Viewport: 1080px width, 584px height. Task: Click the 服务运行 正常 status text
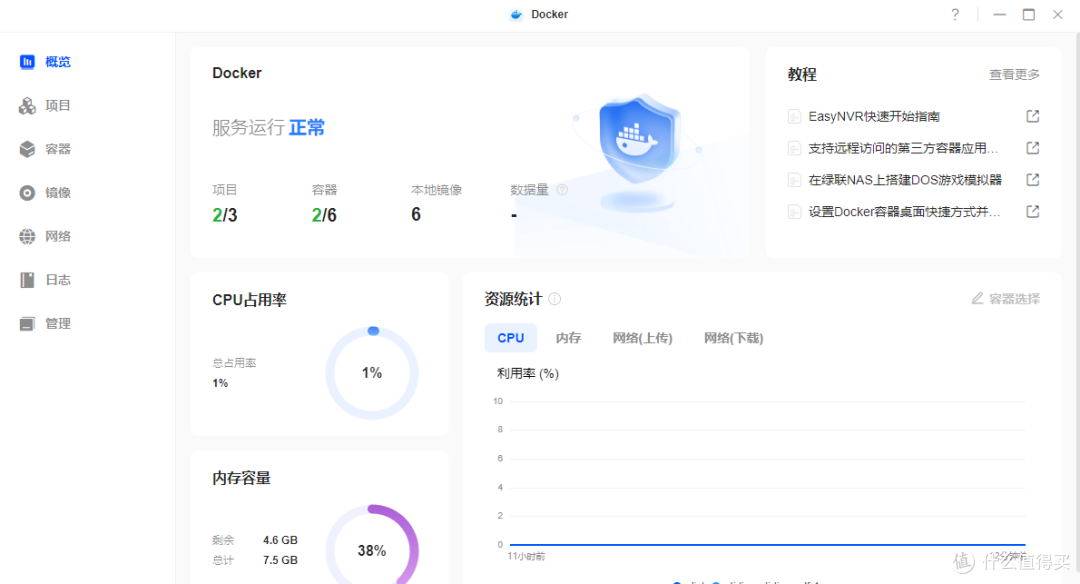pyautogui.click(x=268, y=127)
